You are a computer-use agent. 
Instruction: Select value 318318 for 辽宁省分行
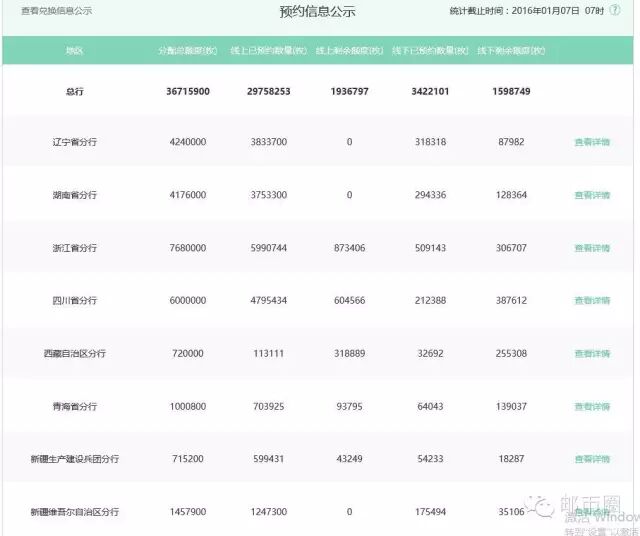coord(430,142)
